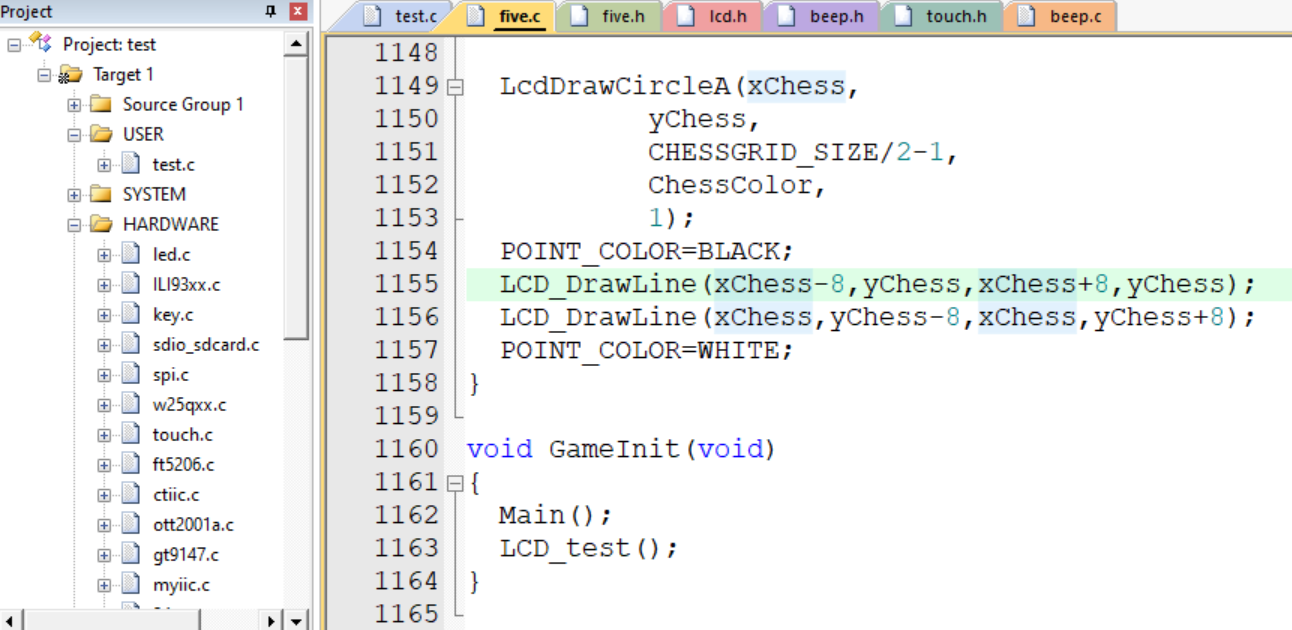
Task: Click the LCD_test(); call in code
Action: point(589,548)
